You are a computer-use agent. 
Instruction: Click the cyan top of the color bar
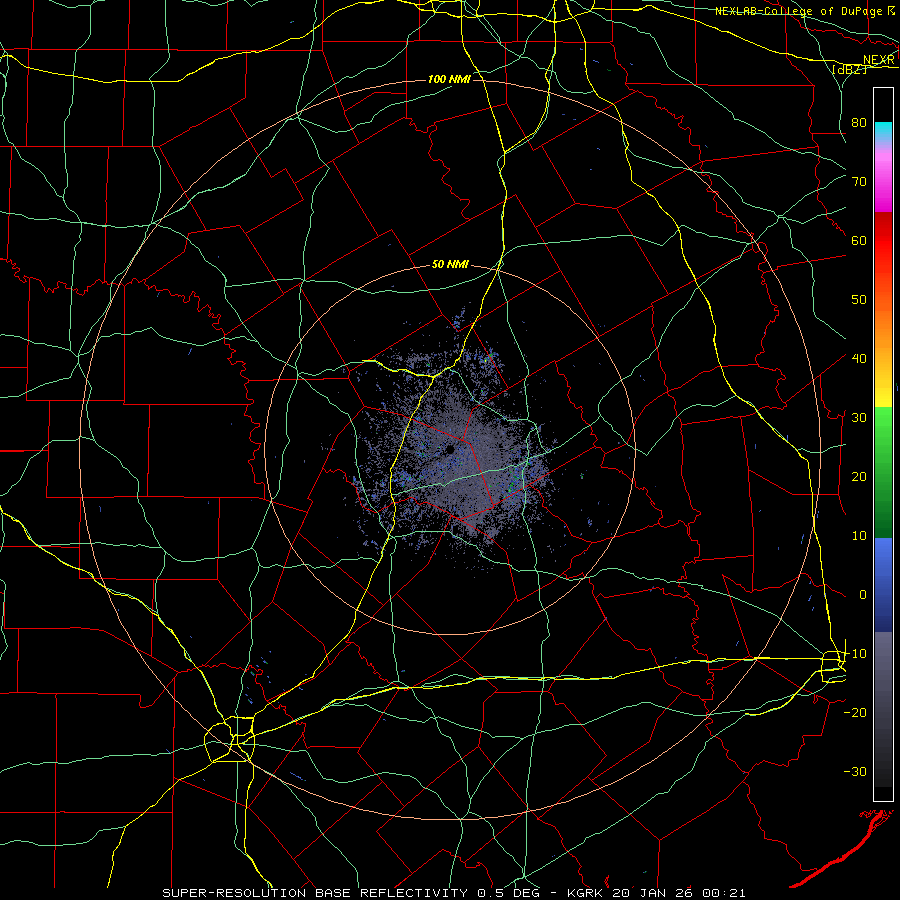[883, 131]
